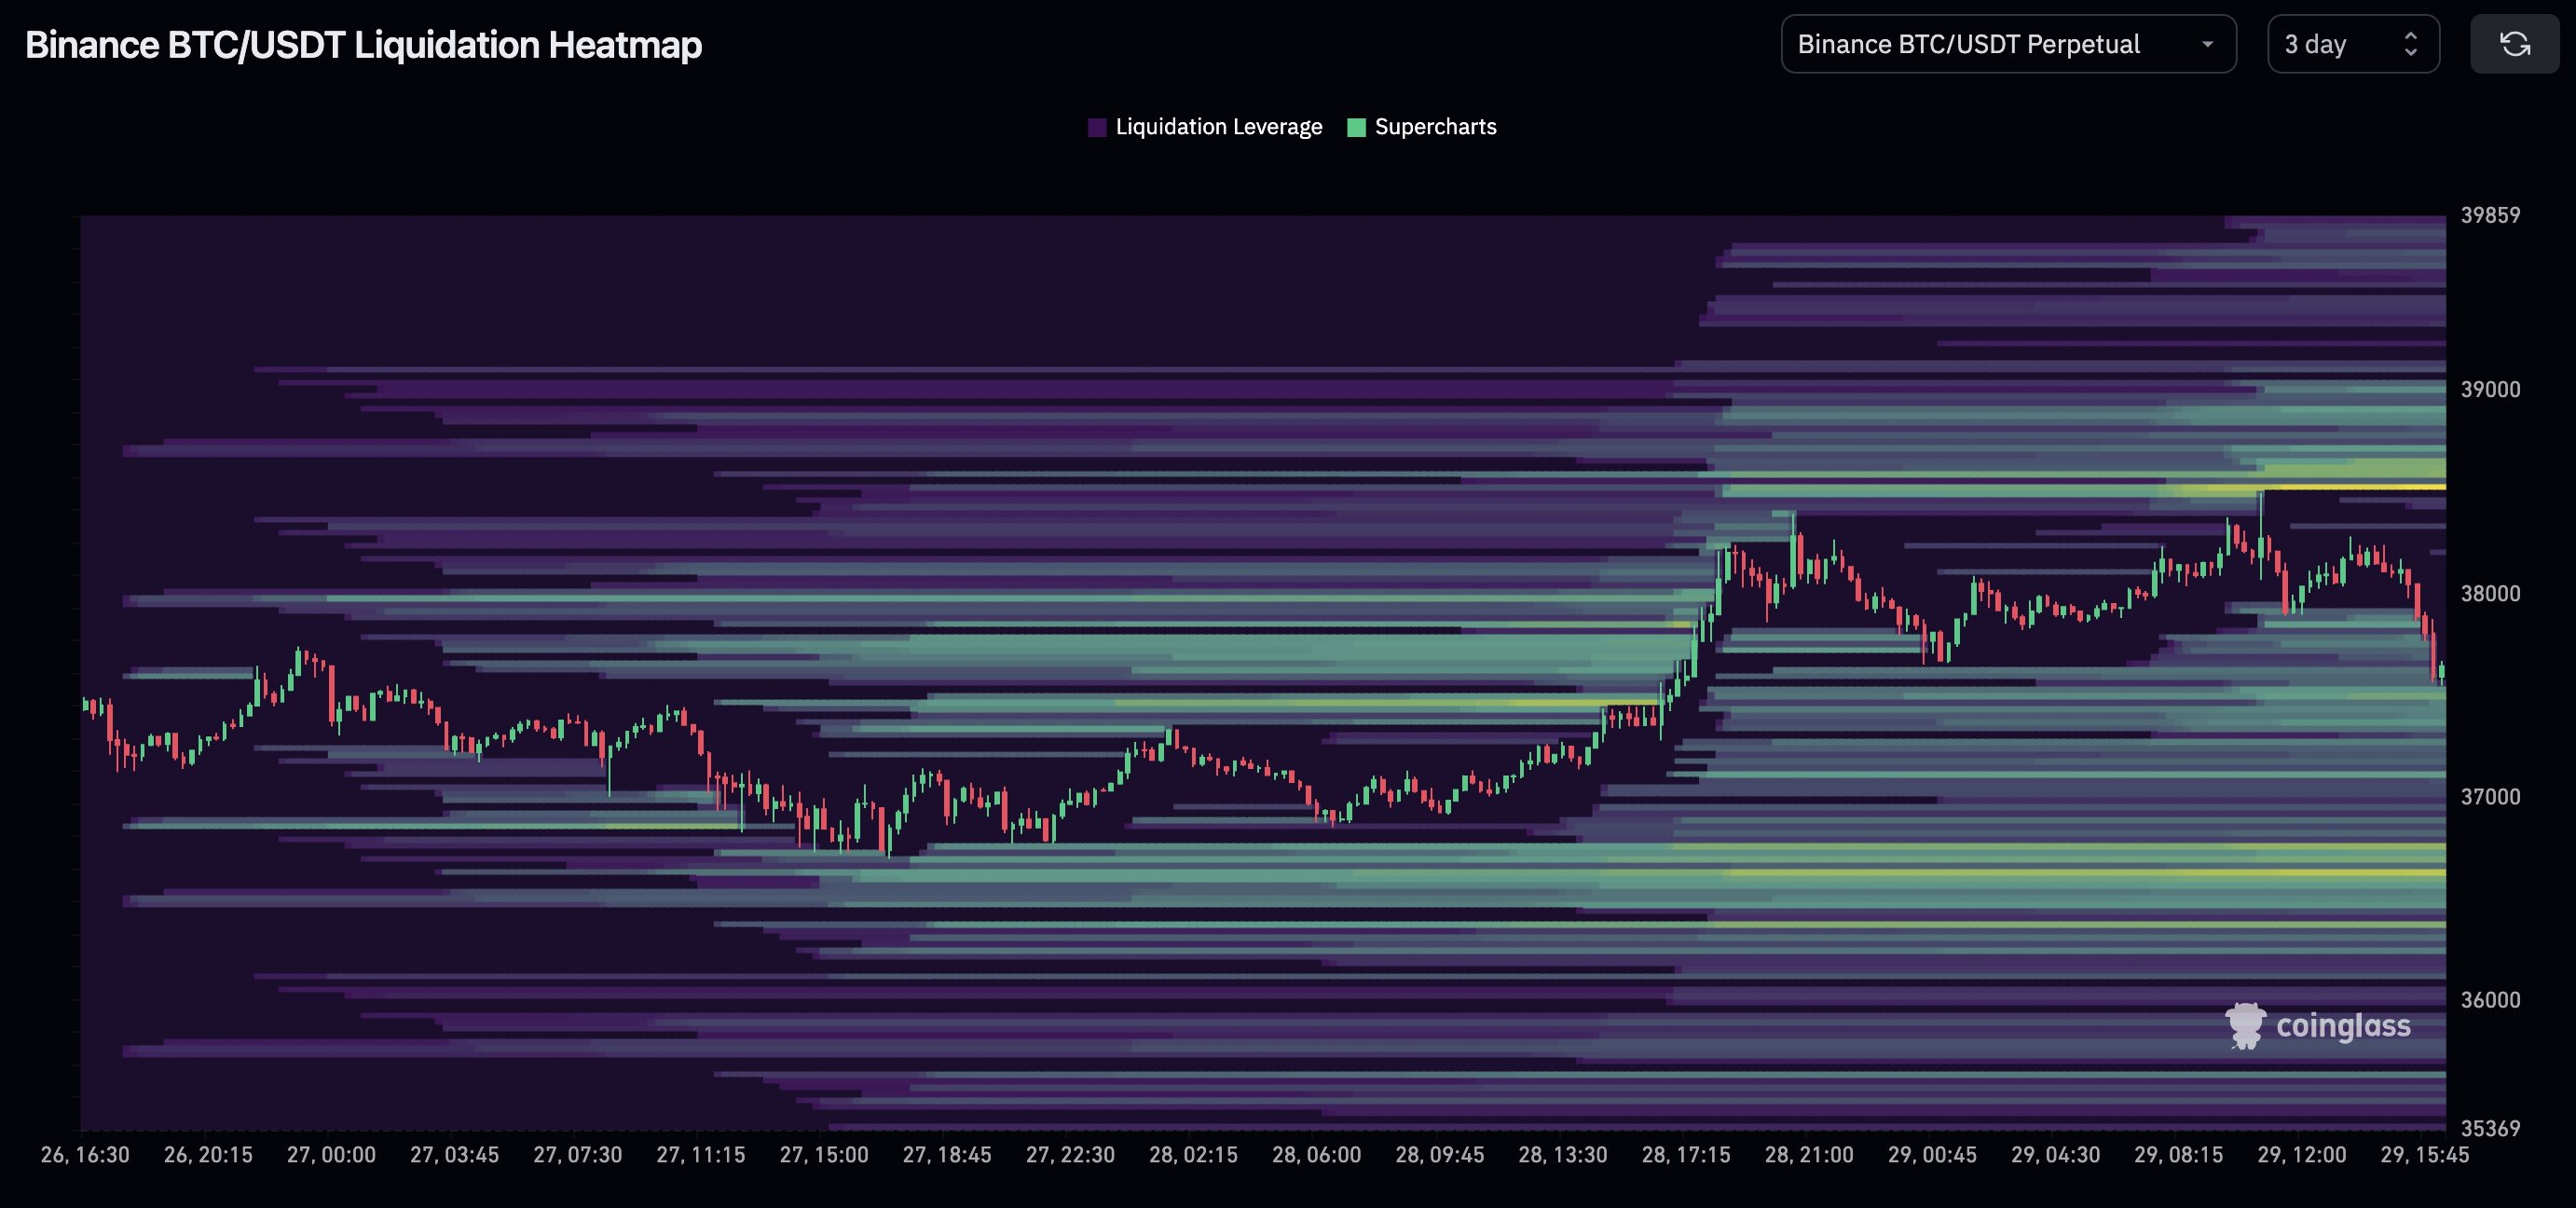The width and height of the screenshot is (2576, 1208).
Task: Click the 37000 price axis label
Action: click(x=2490, y=797)
